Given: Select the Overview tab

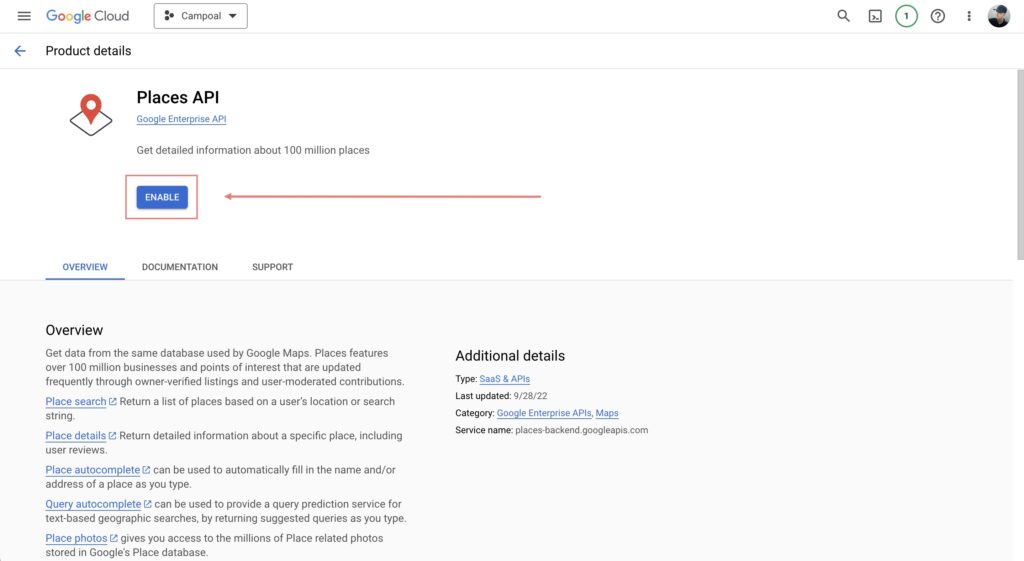Looking at the screenshot, I should 85,267.
